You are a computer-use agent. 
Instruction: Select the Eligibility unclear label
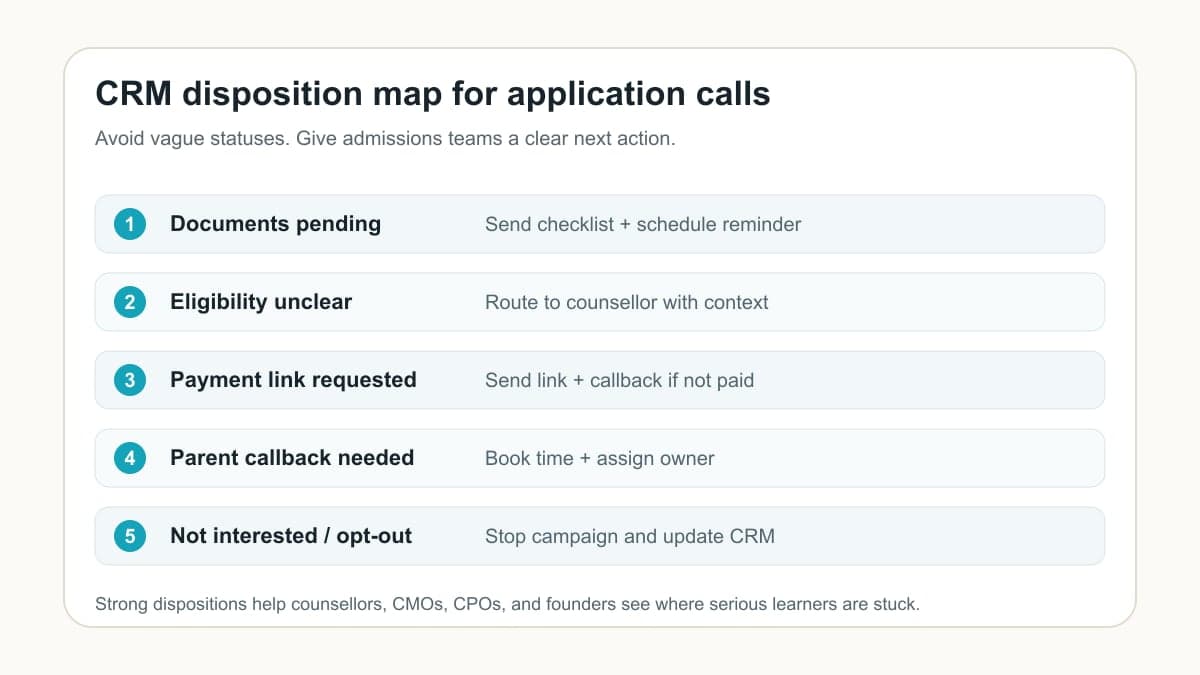coord(261,302)
